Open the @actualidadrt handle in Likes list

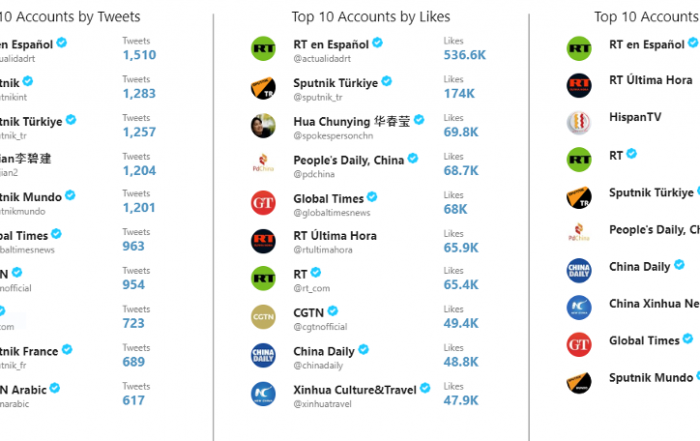click(322, 58)
